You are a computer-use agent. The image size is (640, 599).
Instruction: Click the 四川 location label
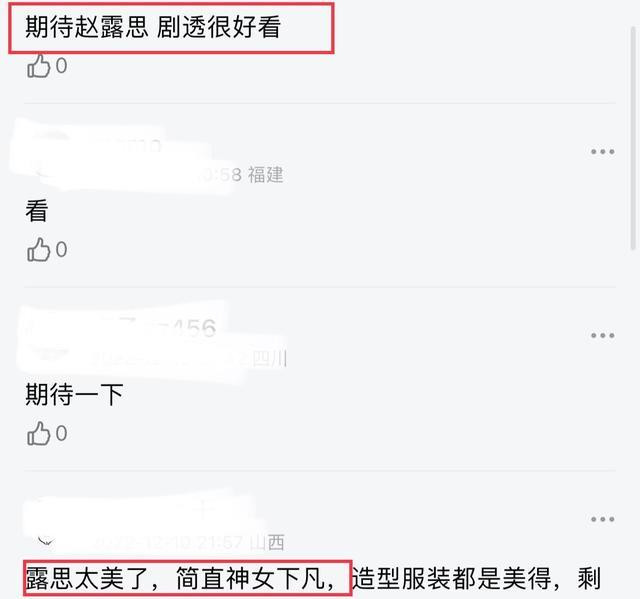point(270,359)
